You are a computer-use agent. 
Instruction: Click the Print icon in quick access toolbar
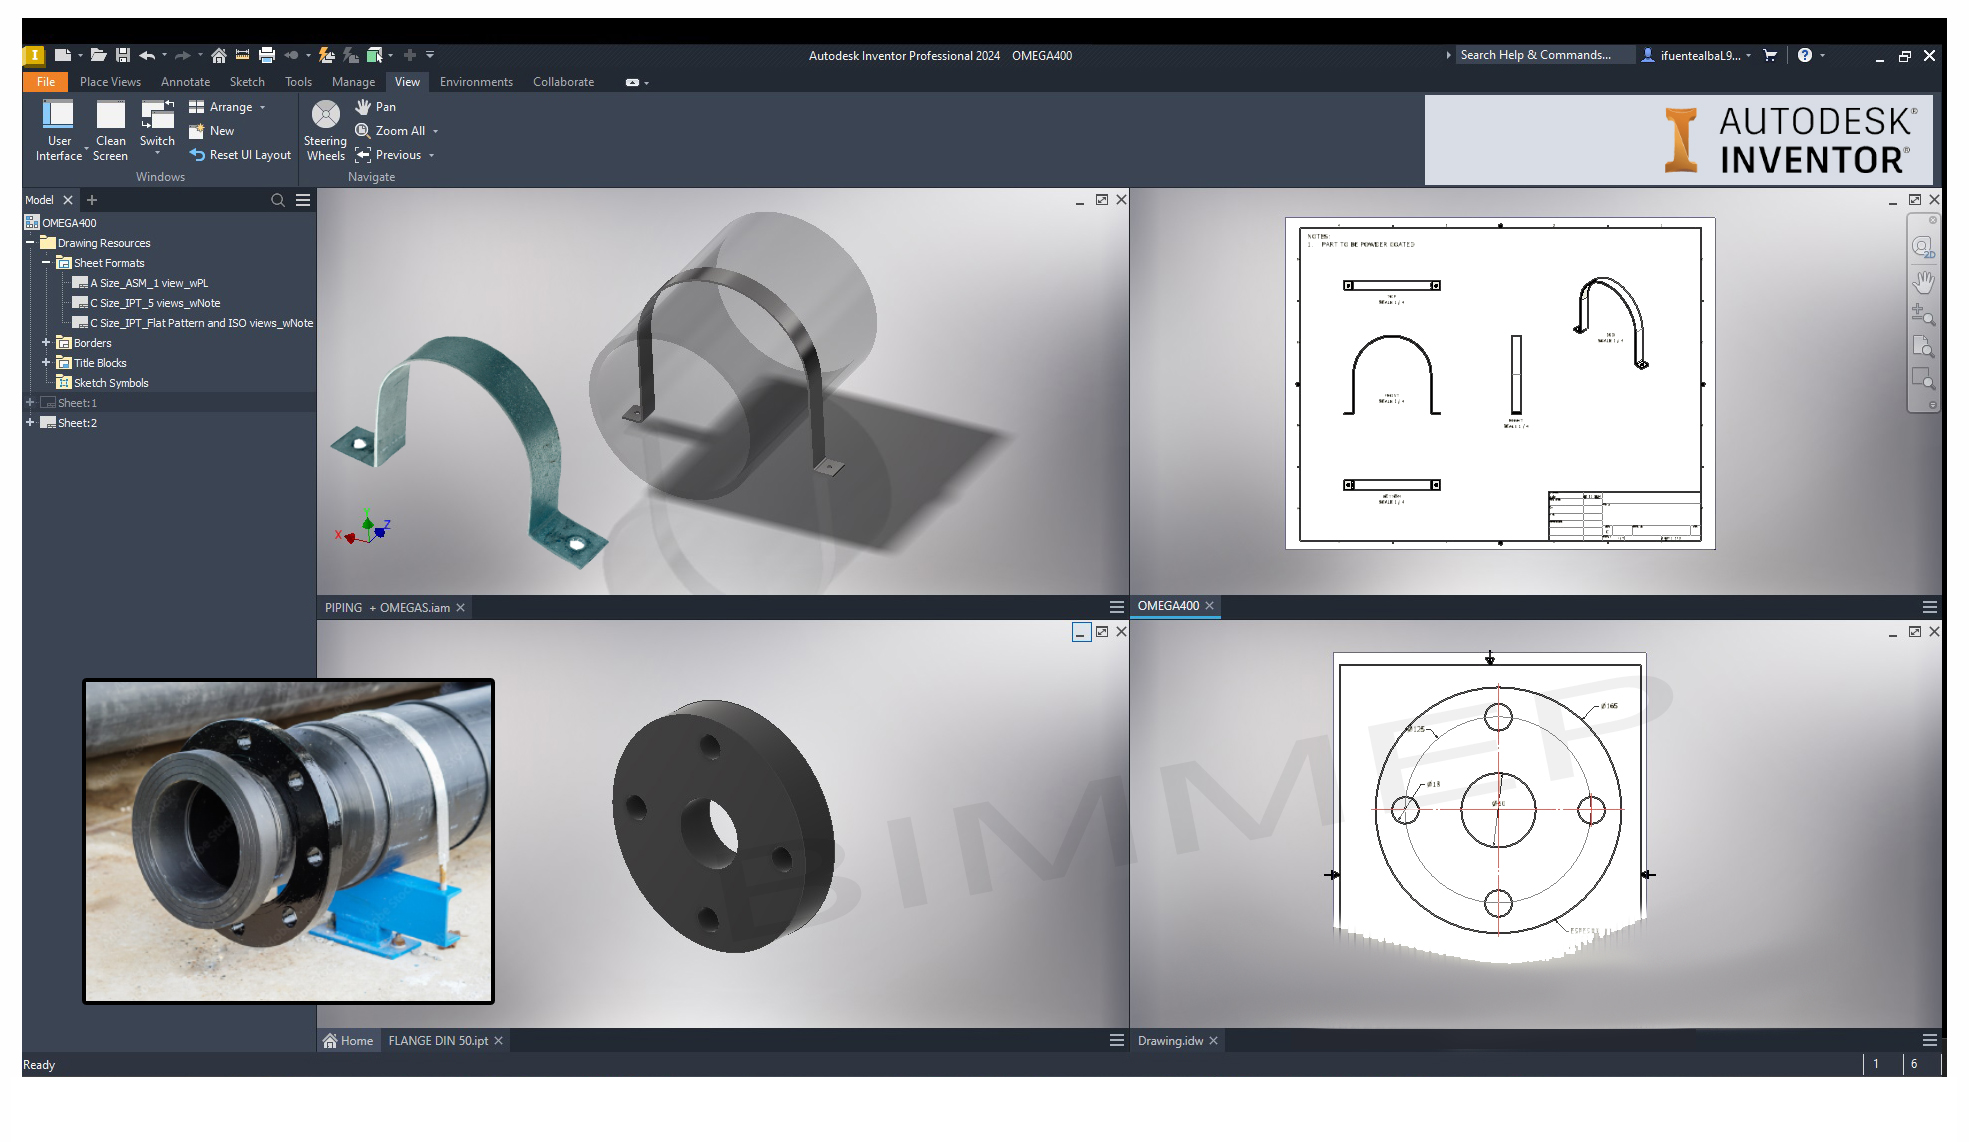(267, 56)
